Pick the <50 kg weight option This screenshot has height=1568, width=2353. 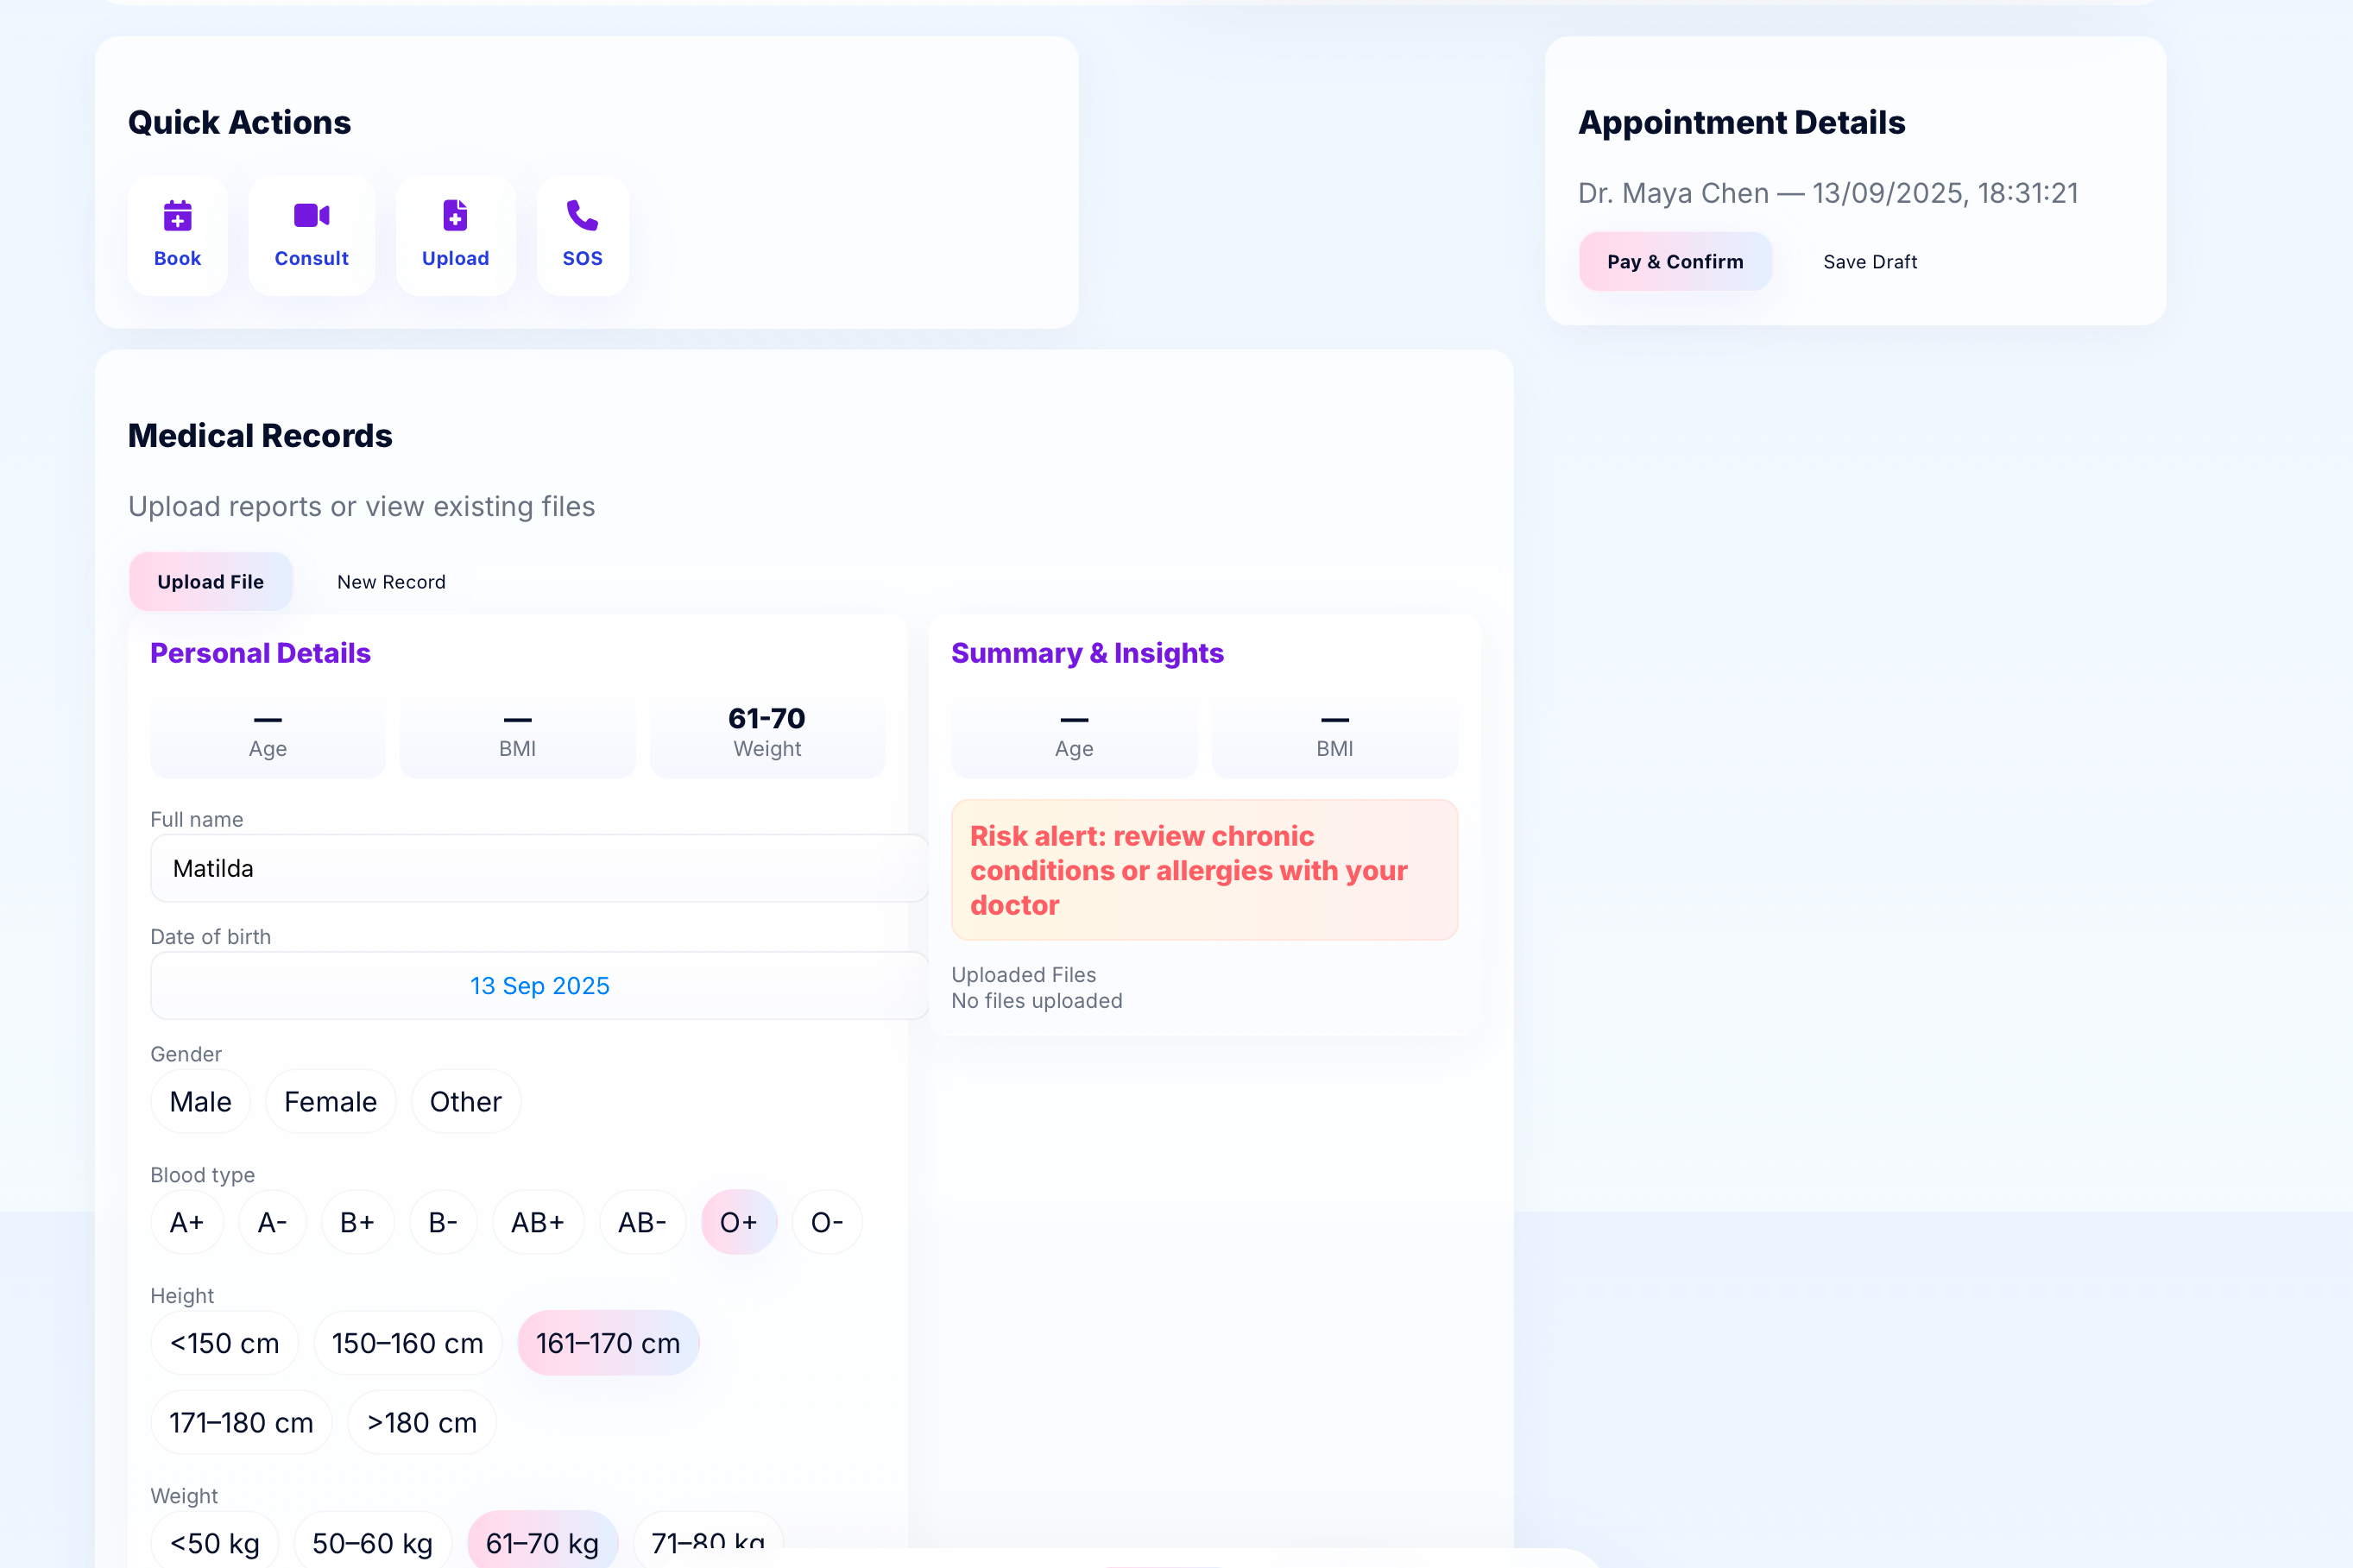pyautogui.click(x=214, y=1541)
